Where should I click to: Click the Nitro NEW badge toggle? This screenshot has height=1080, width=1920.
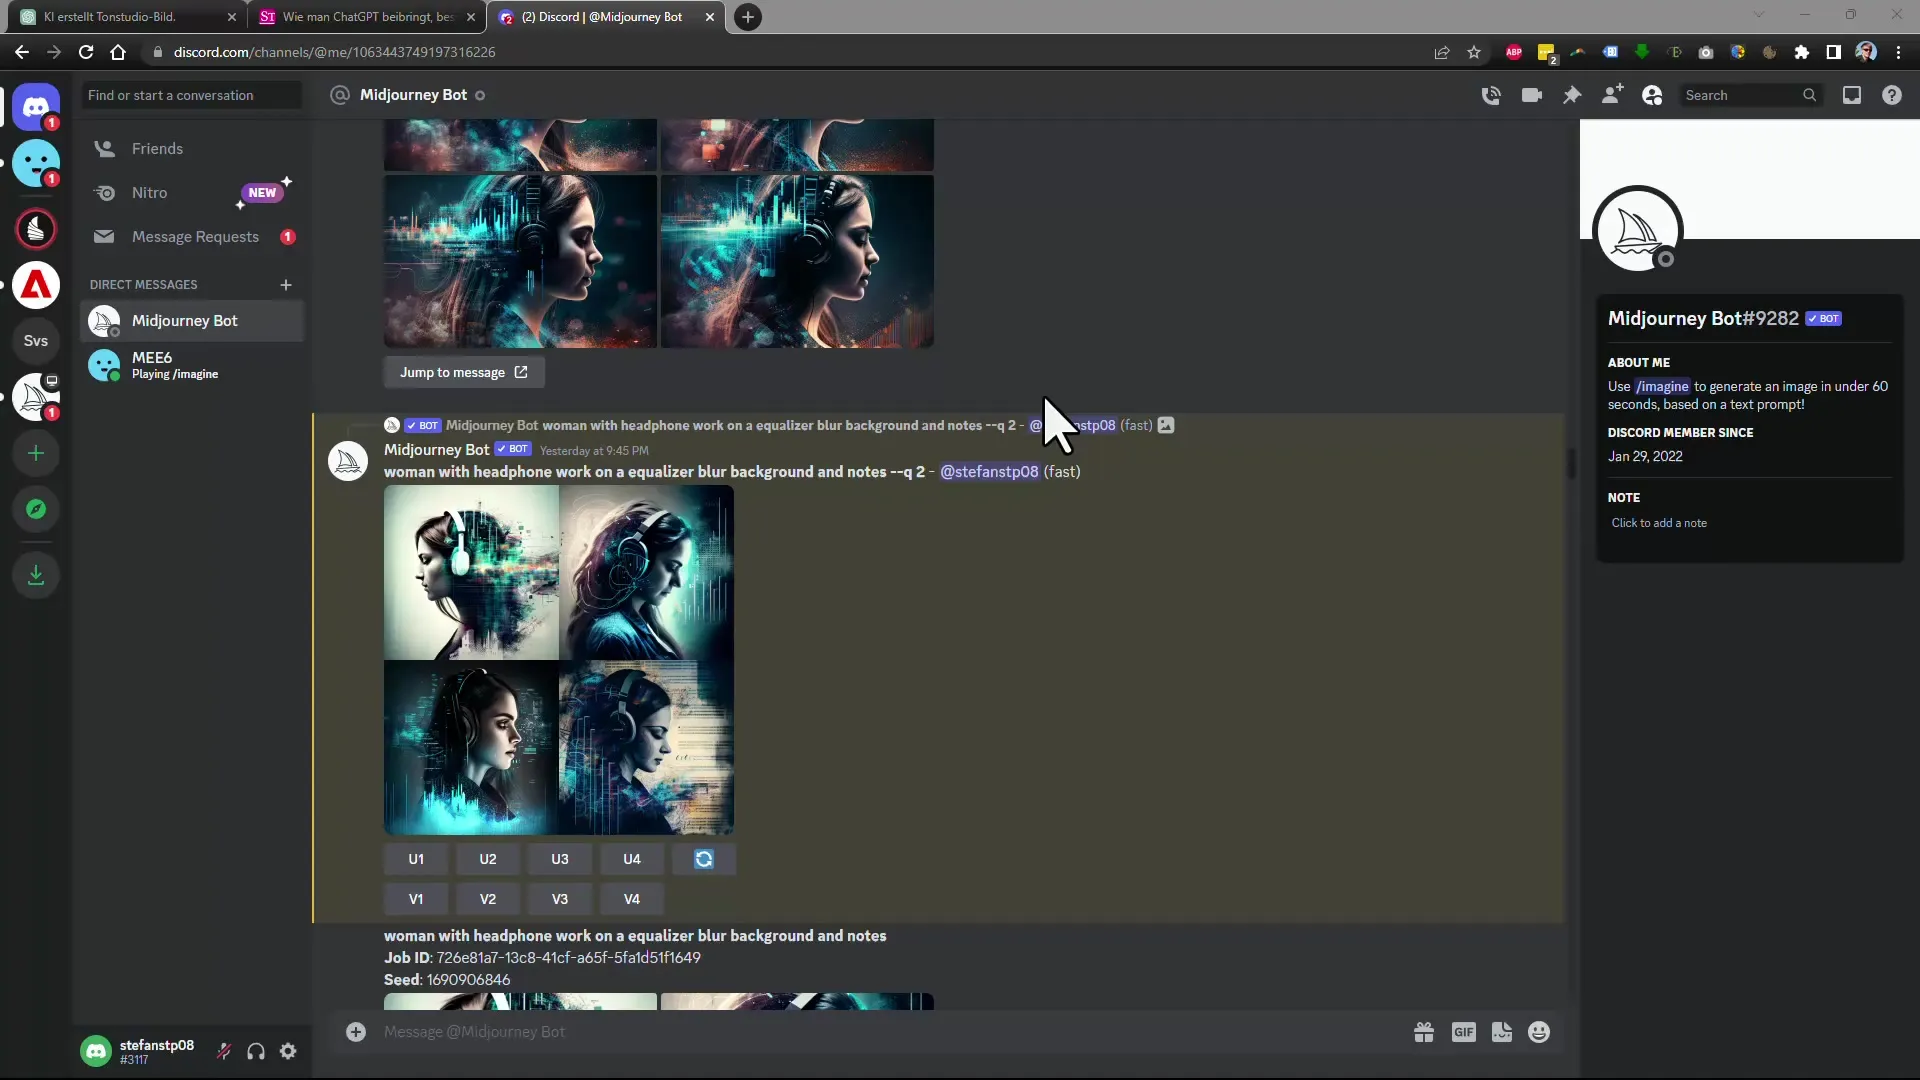tap(262, 193)
